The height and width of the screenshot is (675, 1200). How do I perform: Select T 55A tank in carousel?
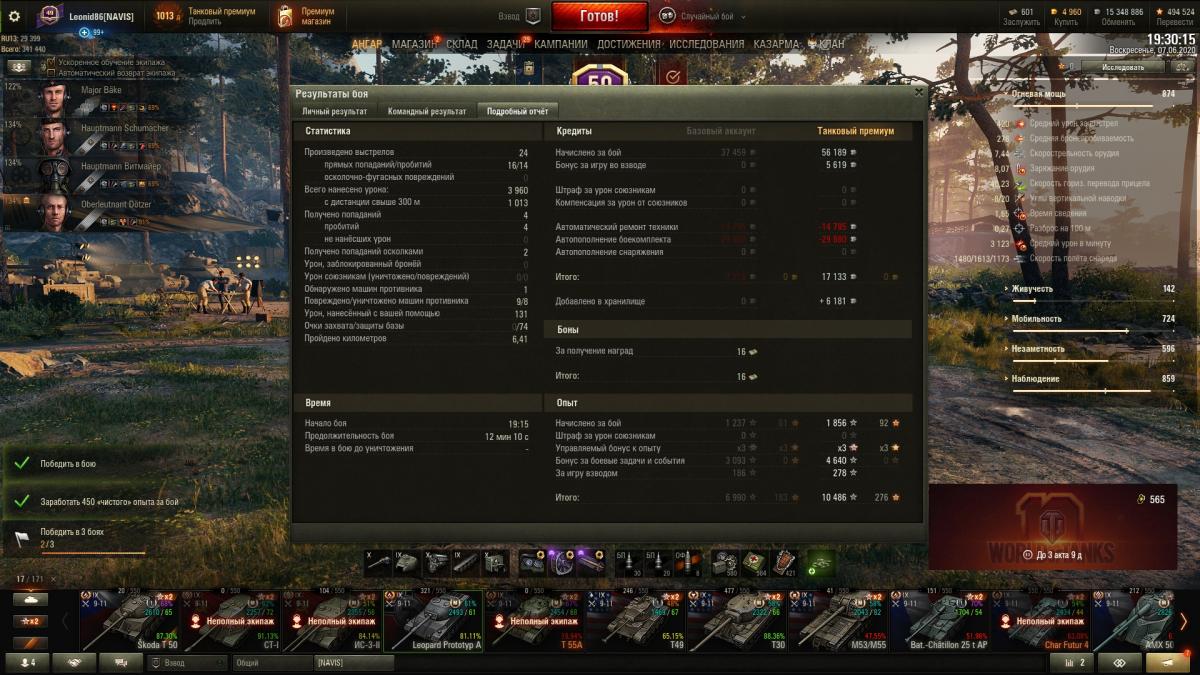535,620
